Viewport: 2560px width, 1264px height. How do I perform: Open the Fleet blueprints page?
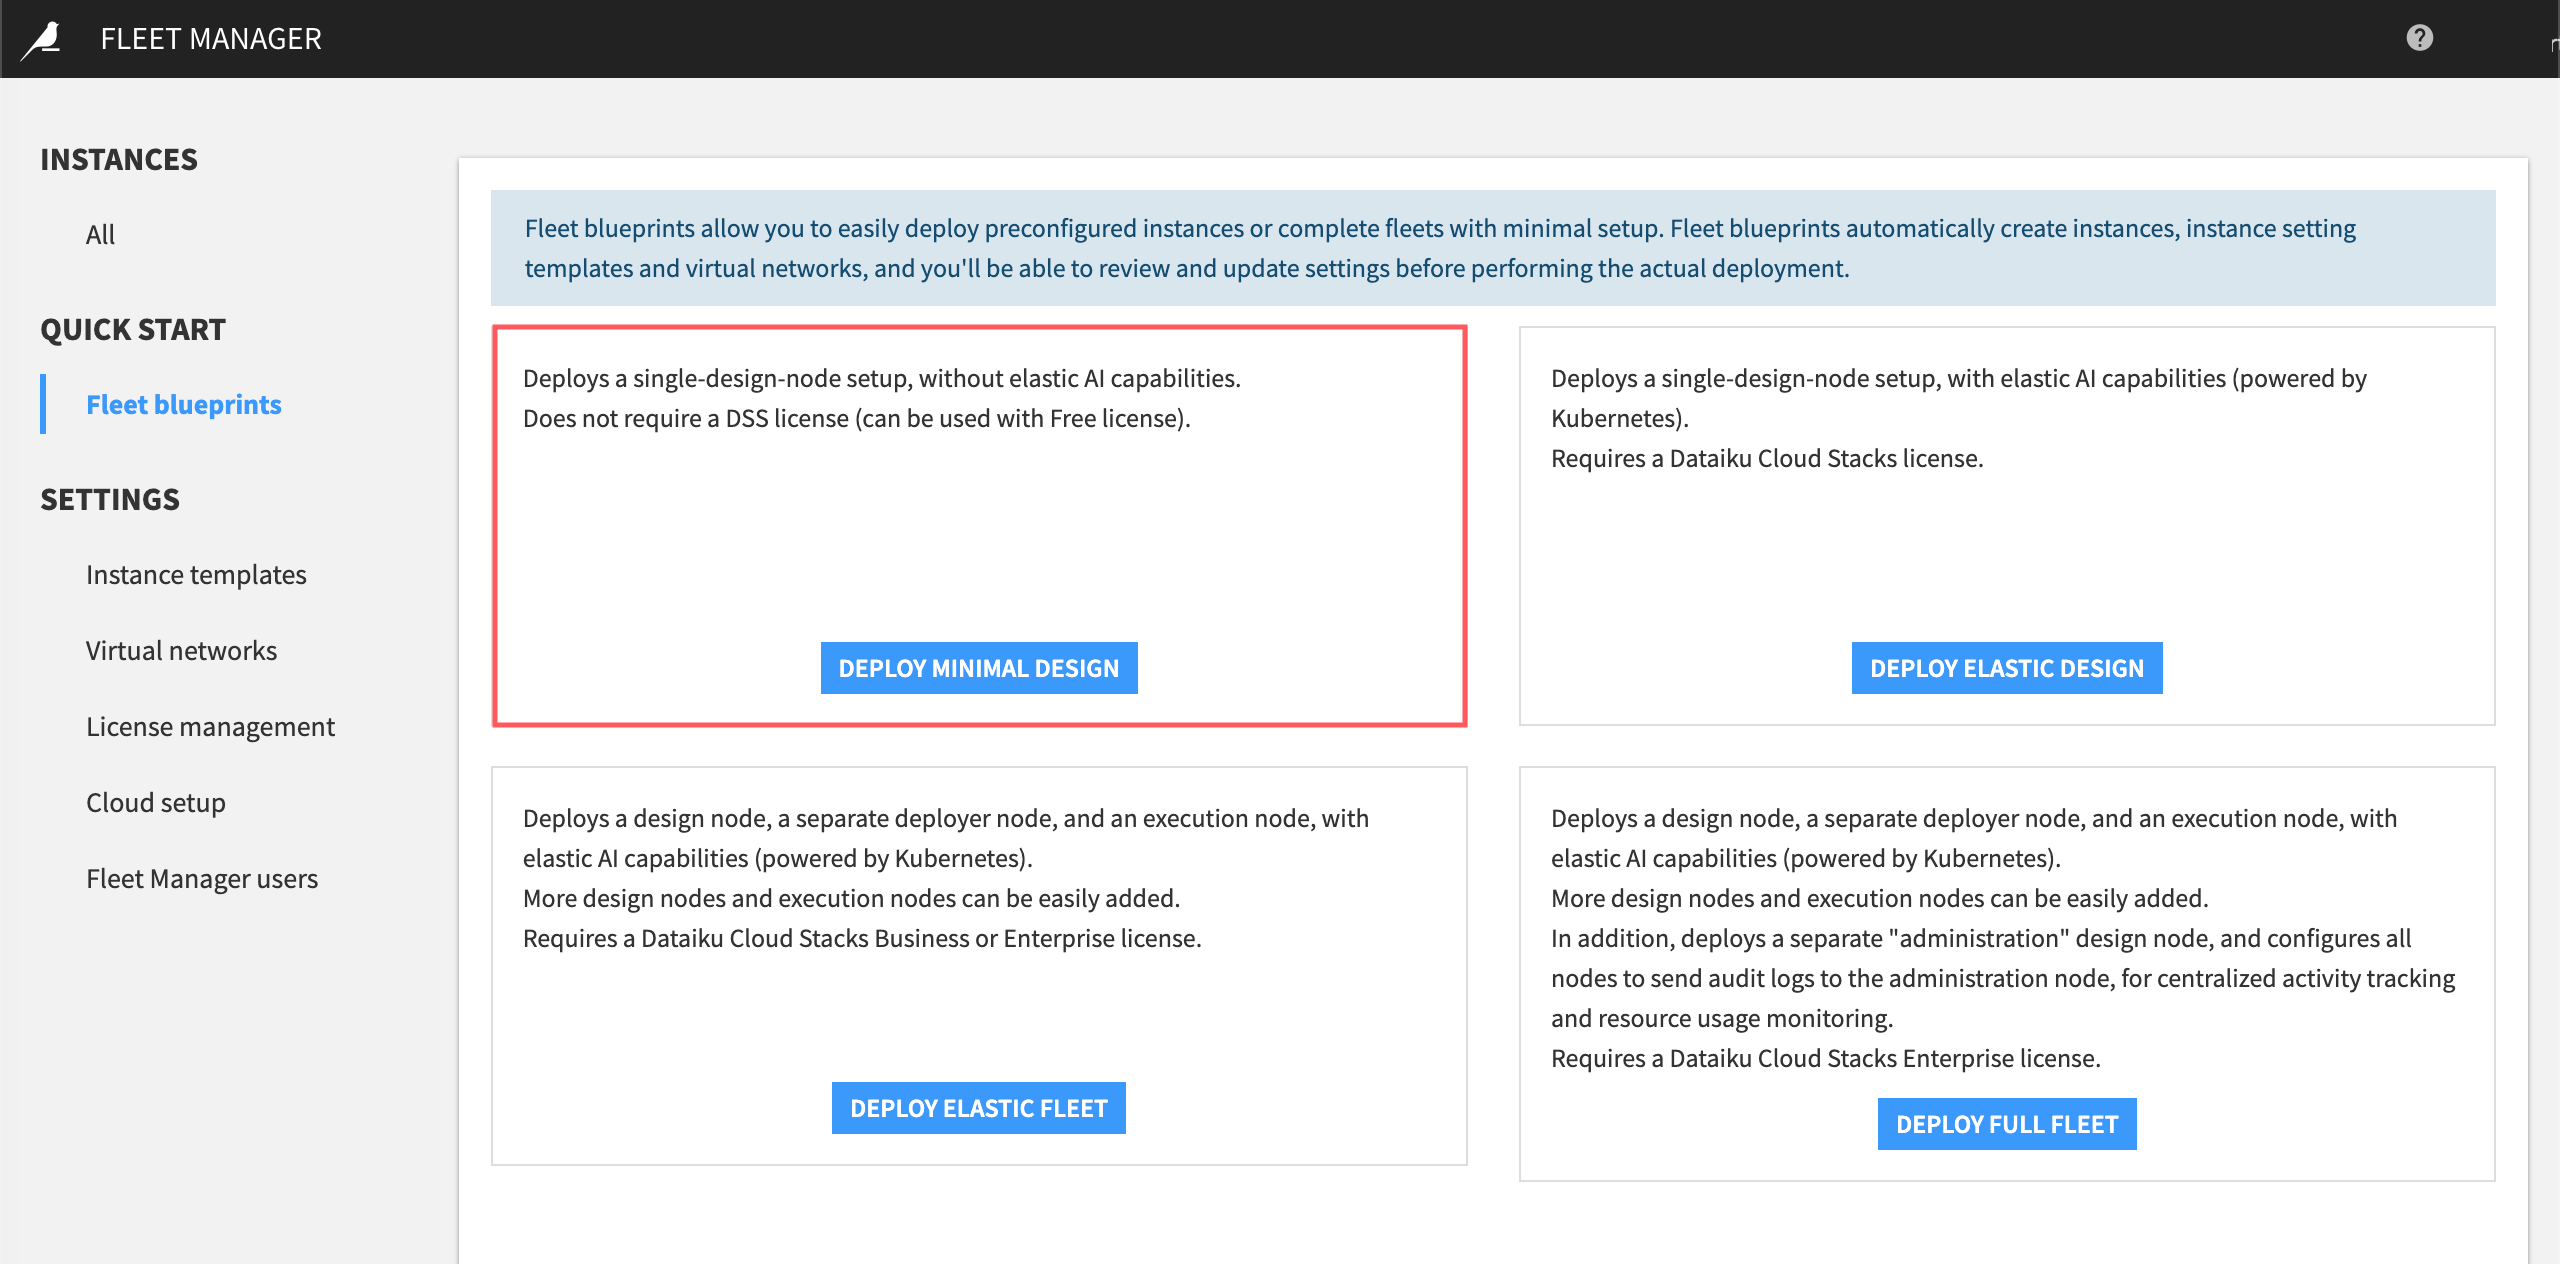tap(183, 404)
